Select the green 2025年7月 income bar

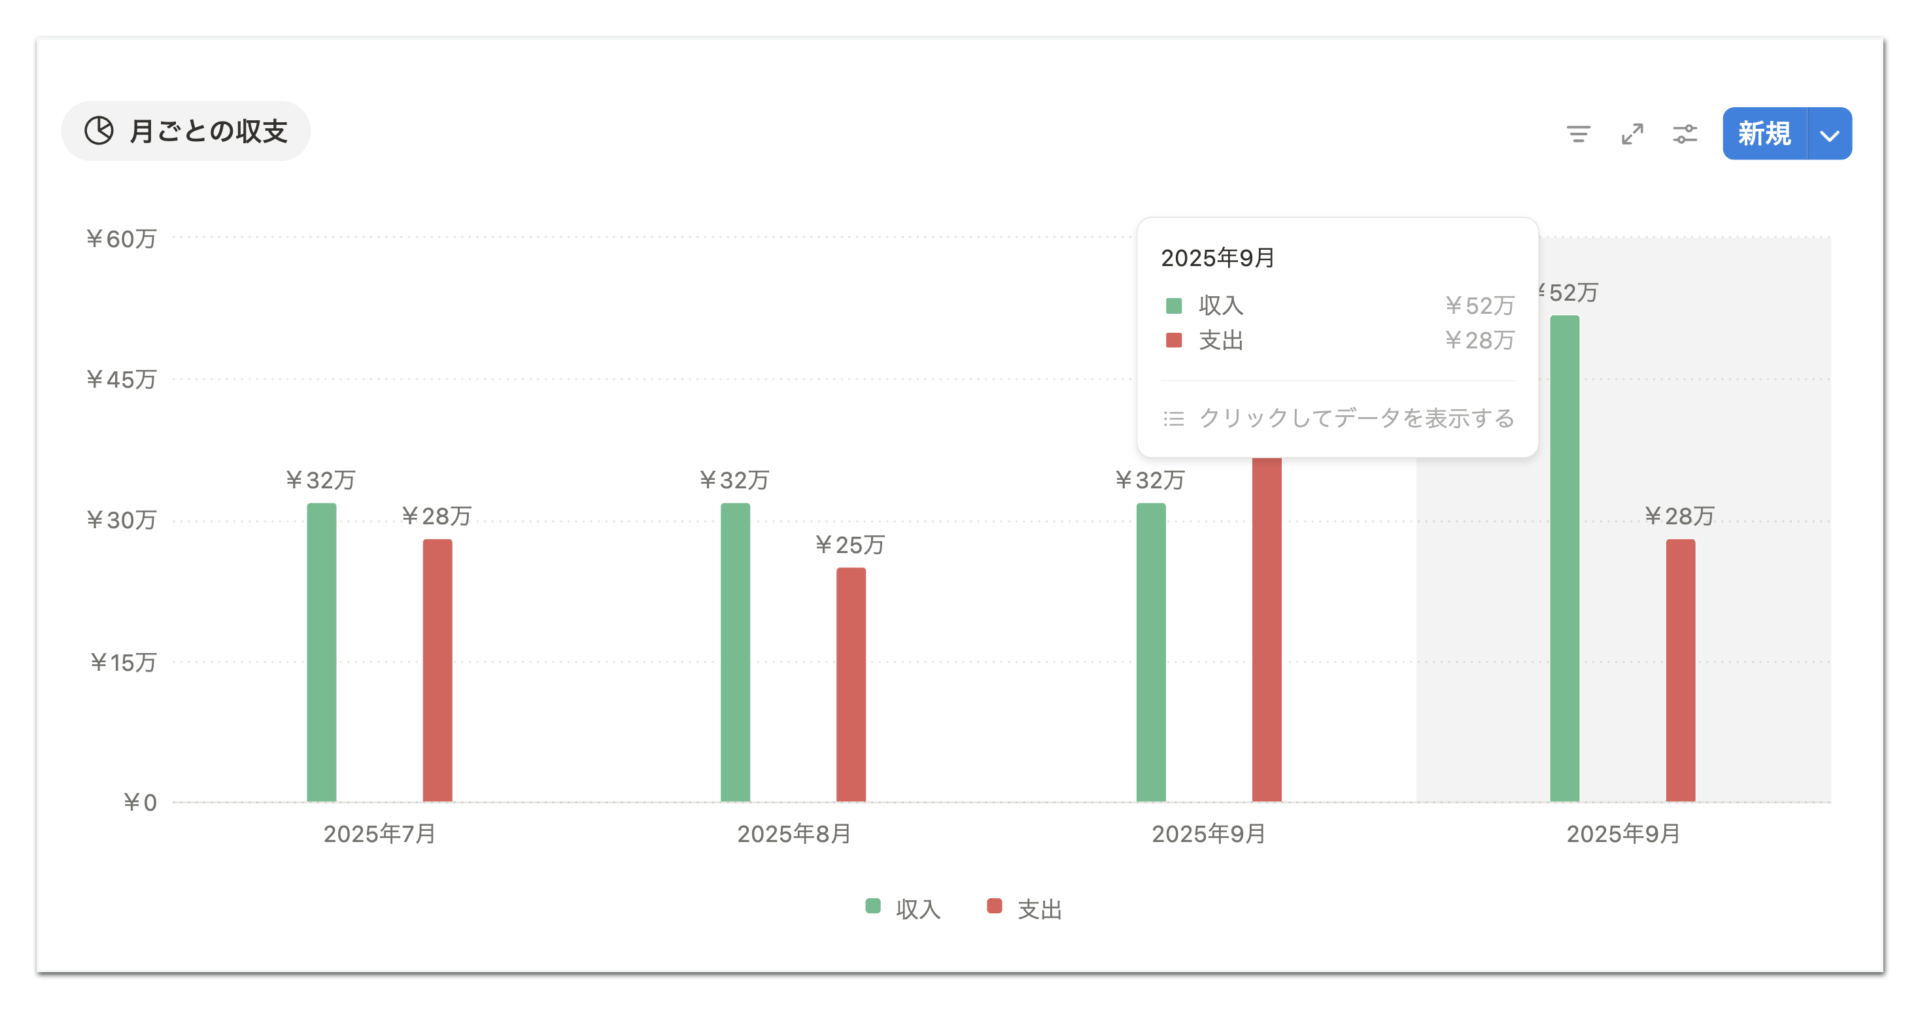[322, 653]
